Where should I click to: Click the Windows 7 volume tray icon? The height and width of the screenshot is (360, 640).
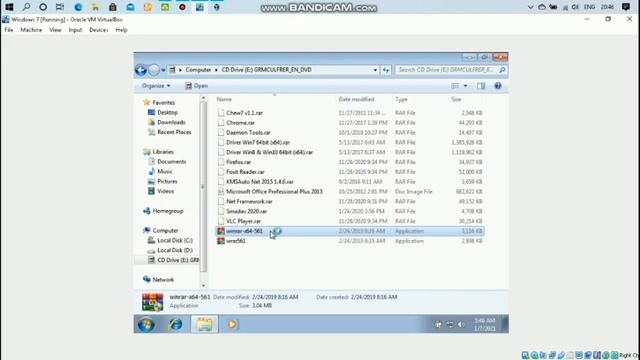click(461, 324)
